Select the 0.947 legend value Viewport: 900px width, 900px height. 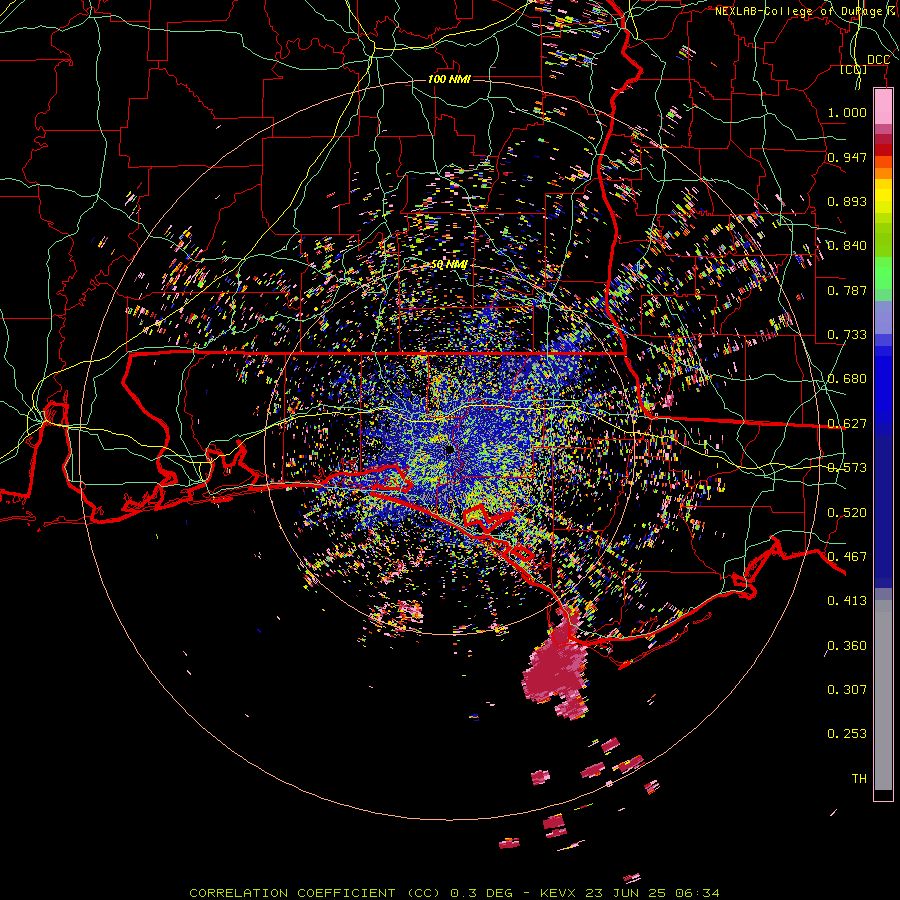click(847, 157)
